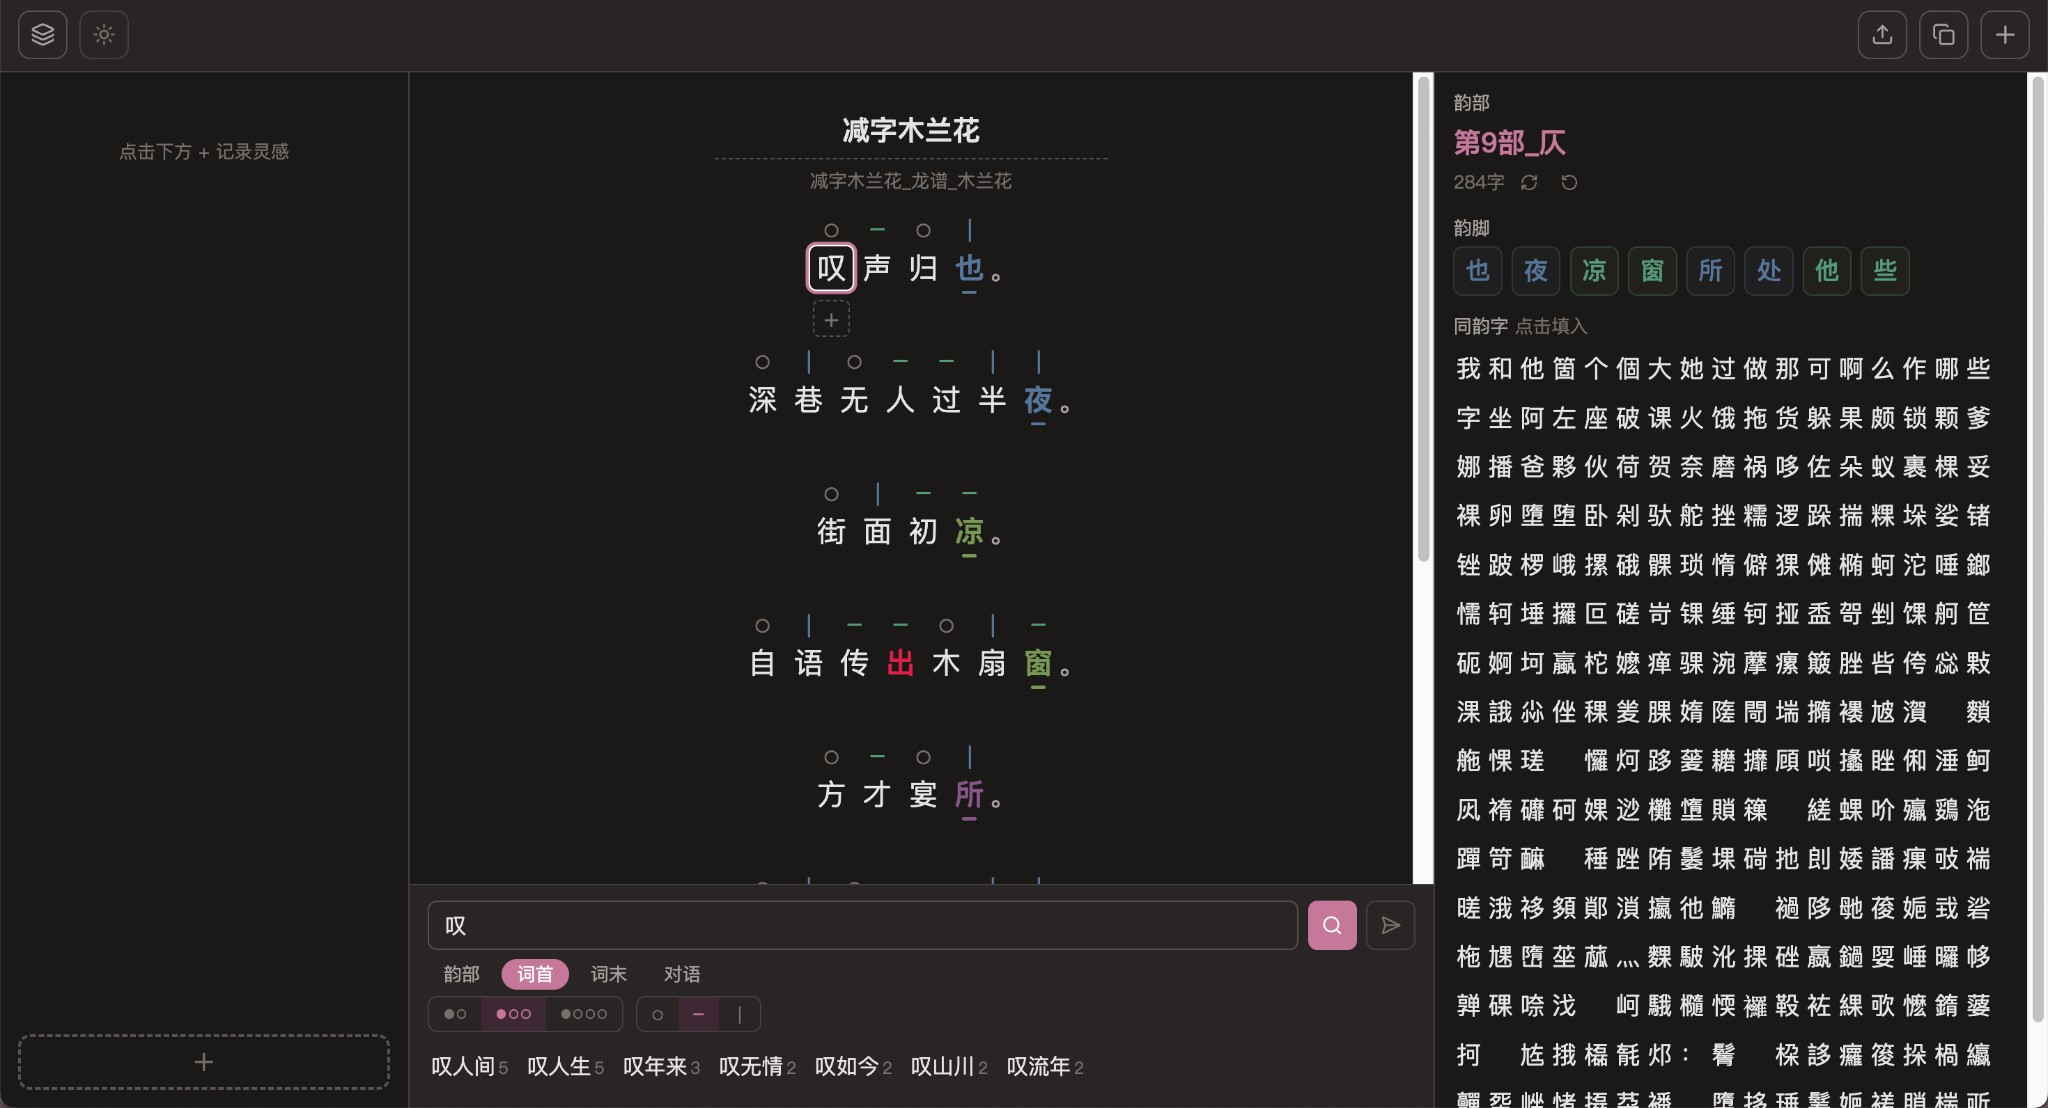Toggle light theme with the sun icon

104,34
